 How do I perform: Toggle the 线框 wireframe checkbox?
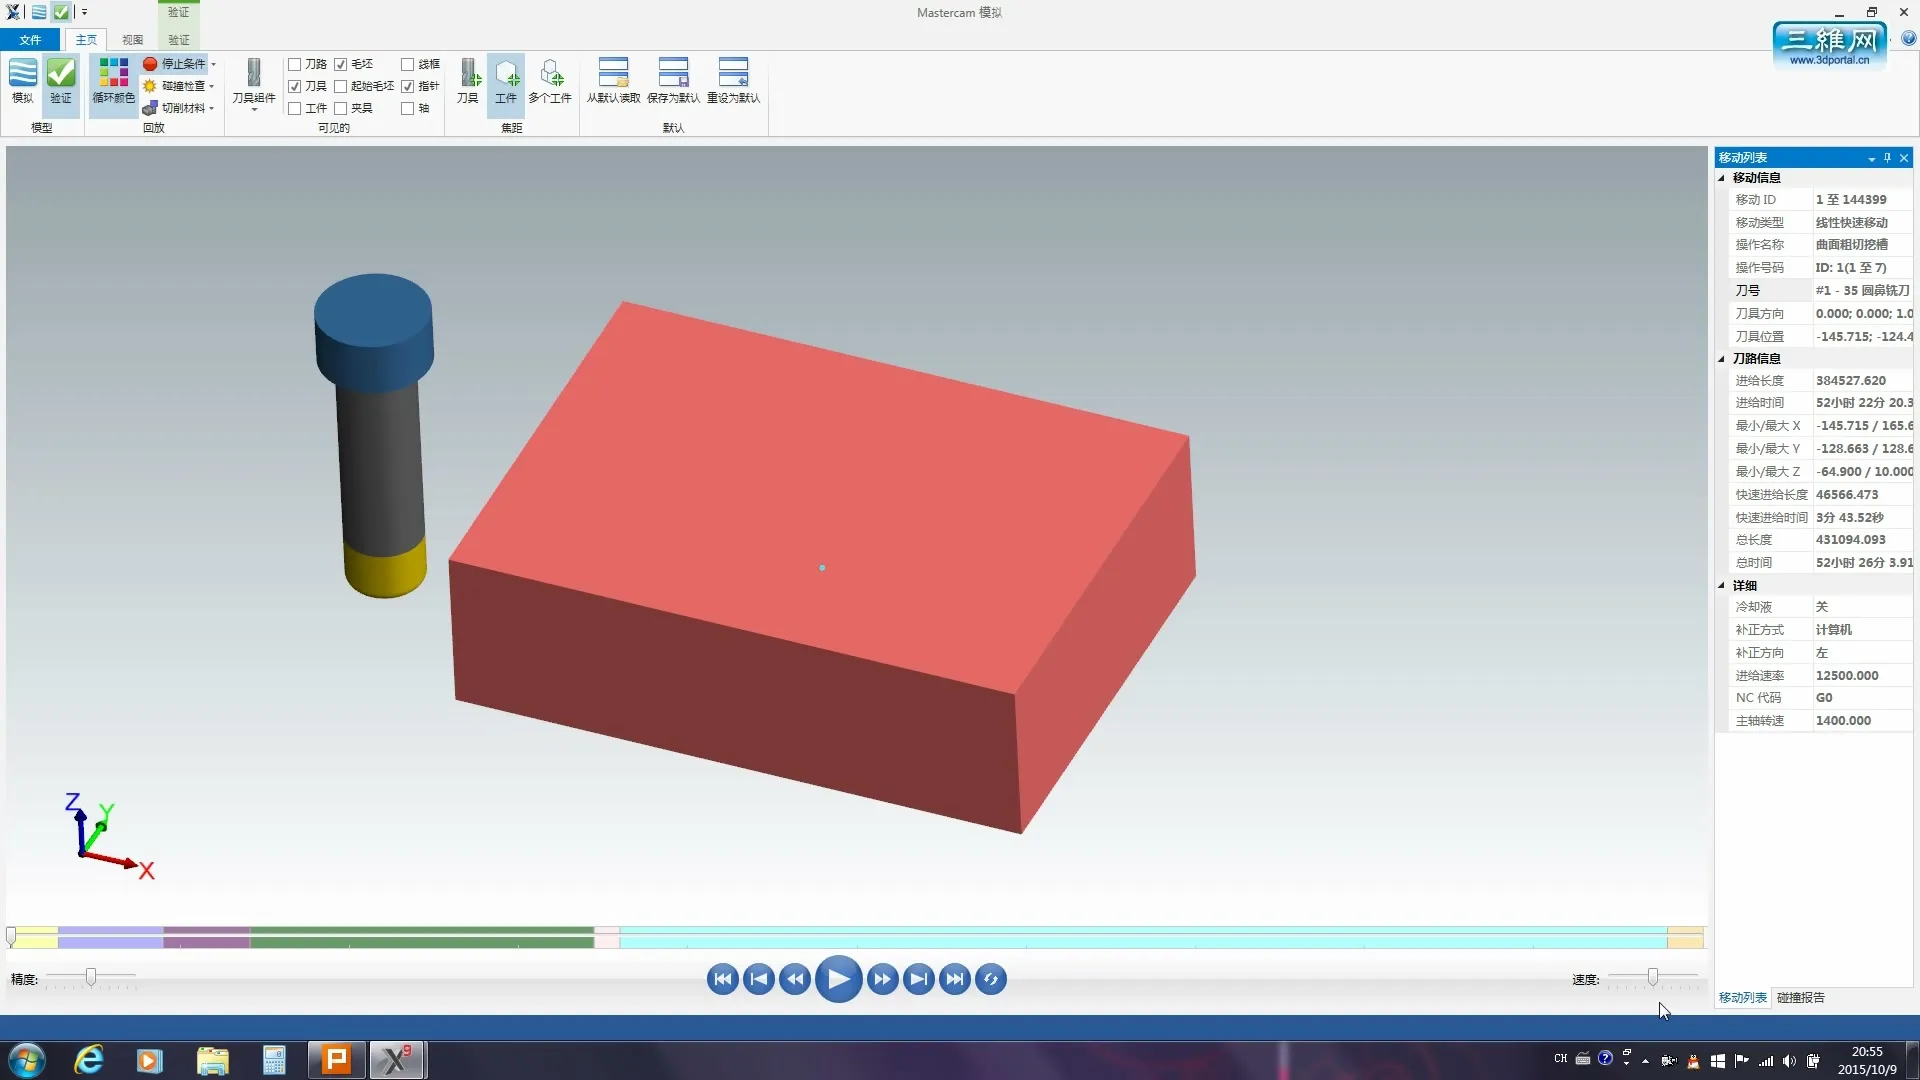click(x=408, y=64)
